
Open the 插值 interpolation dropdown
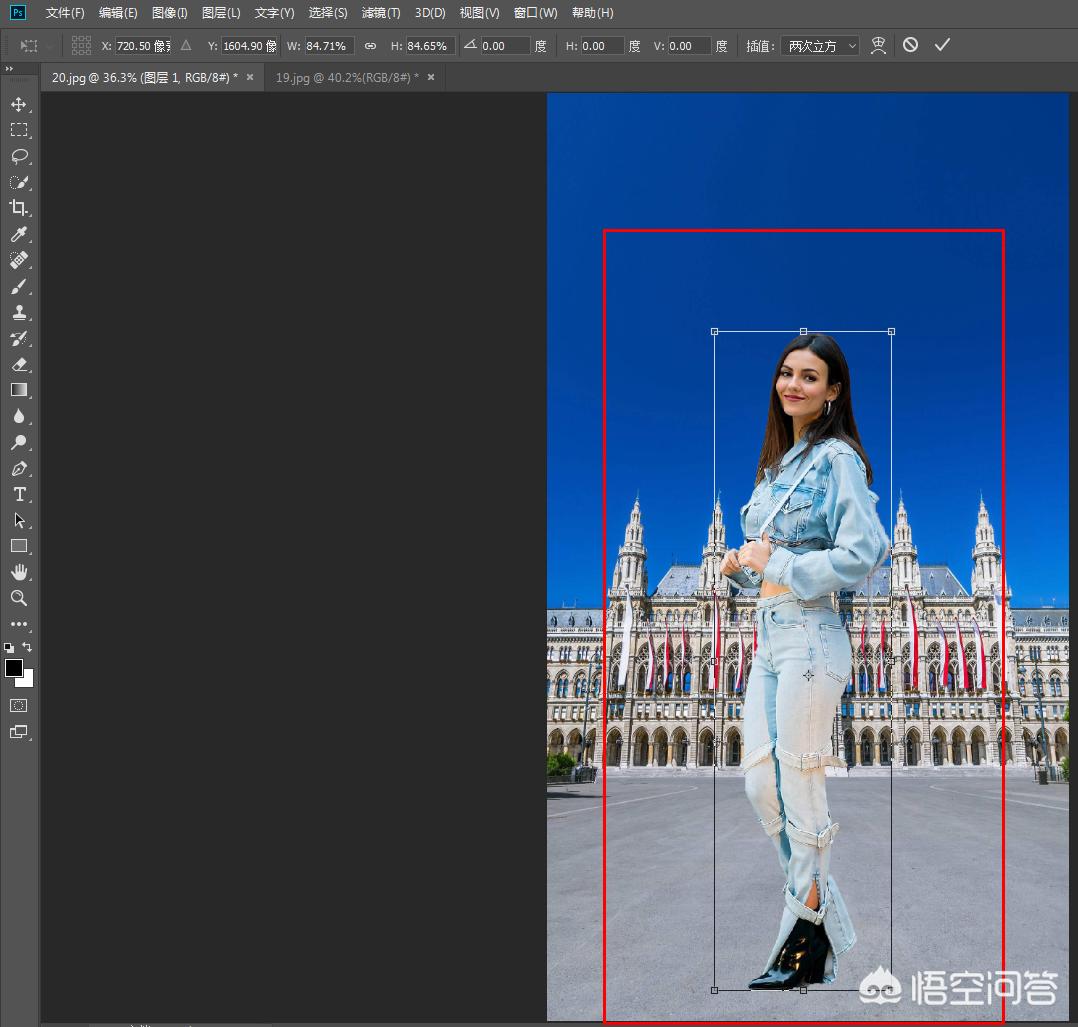pos(820,45)
